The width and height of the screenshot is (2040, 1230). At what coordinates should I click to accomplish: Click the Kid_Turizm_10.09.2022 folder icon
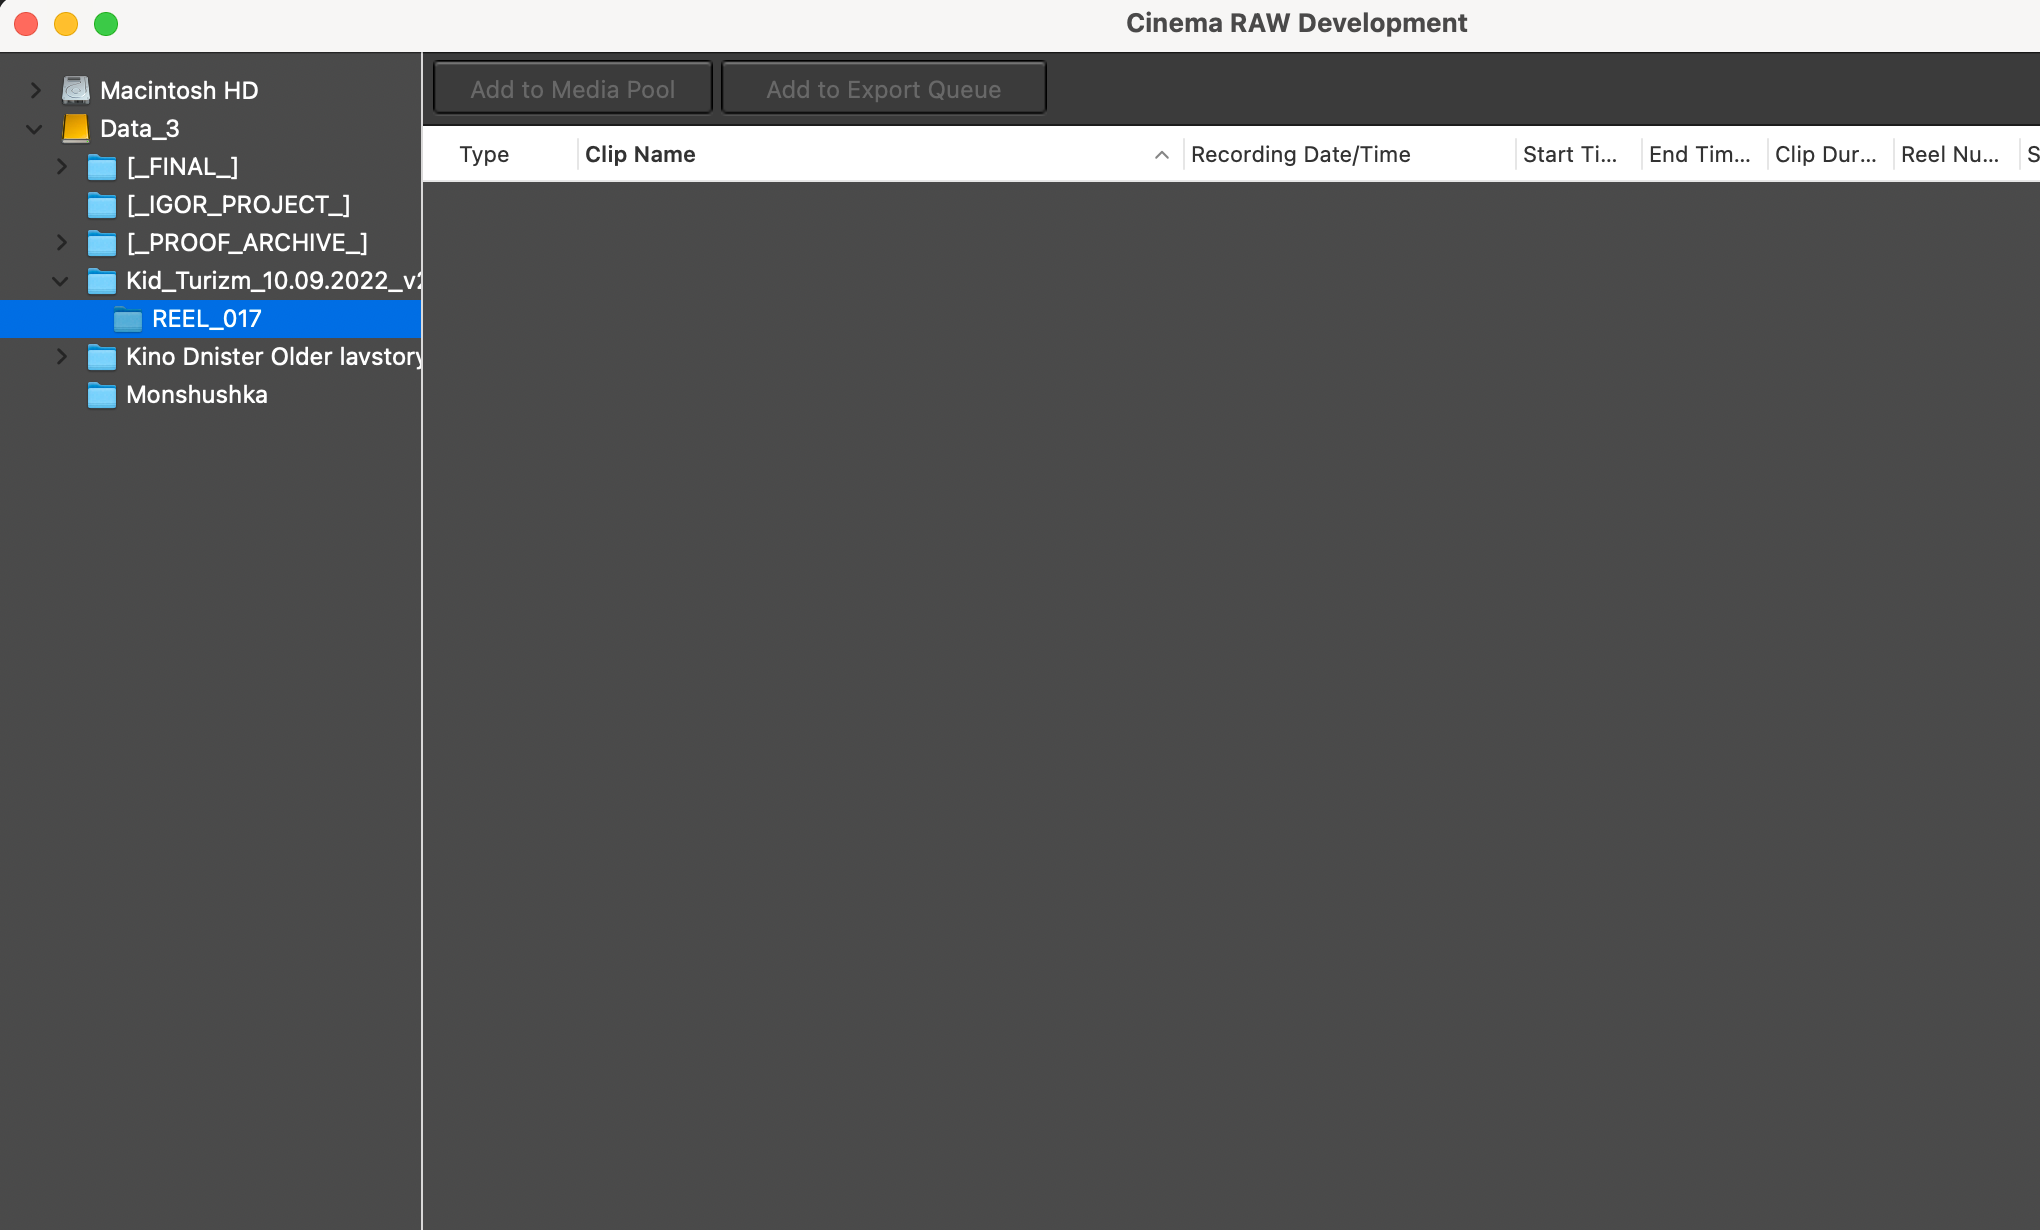point(103,281)
